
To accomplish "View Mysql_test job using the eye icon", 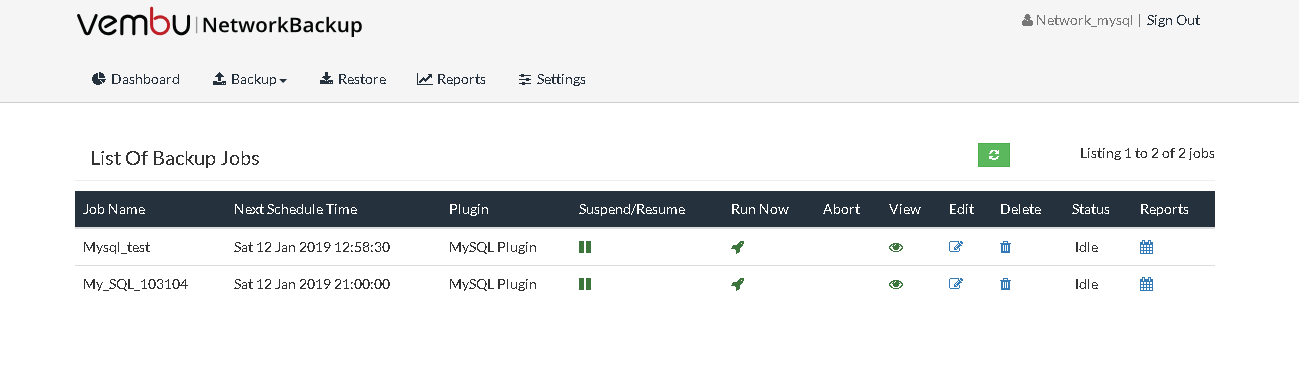I will click(896, 247).
